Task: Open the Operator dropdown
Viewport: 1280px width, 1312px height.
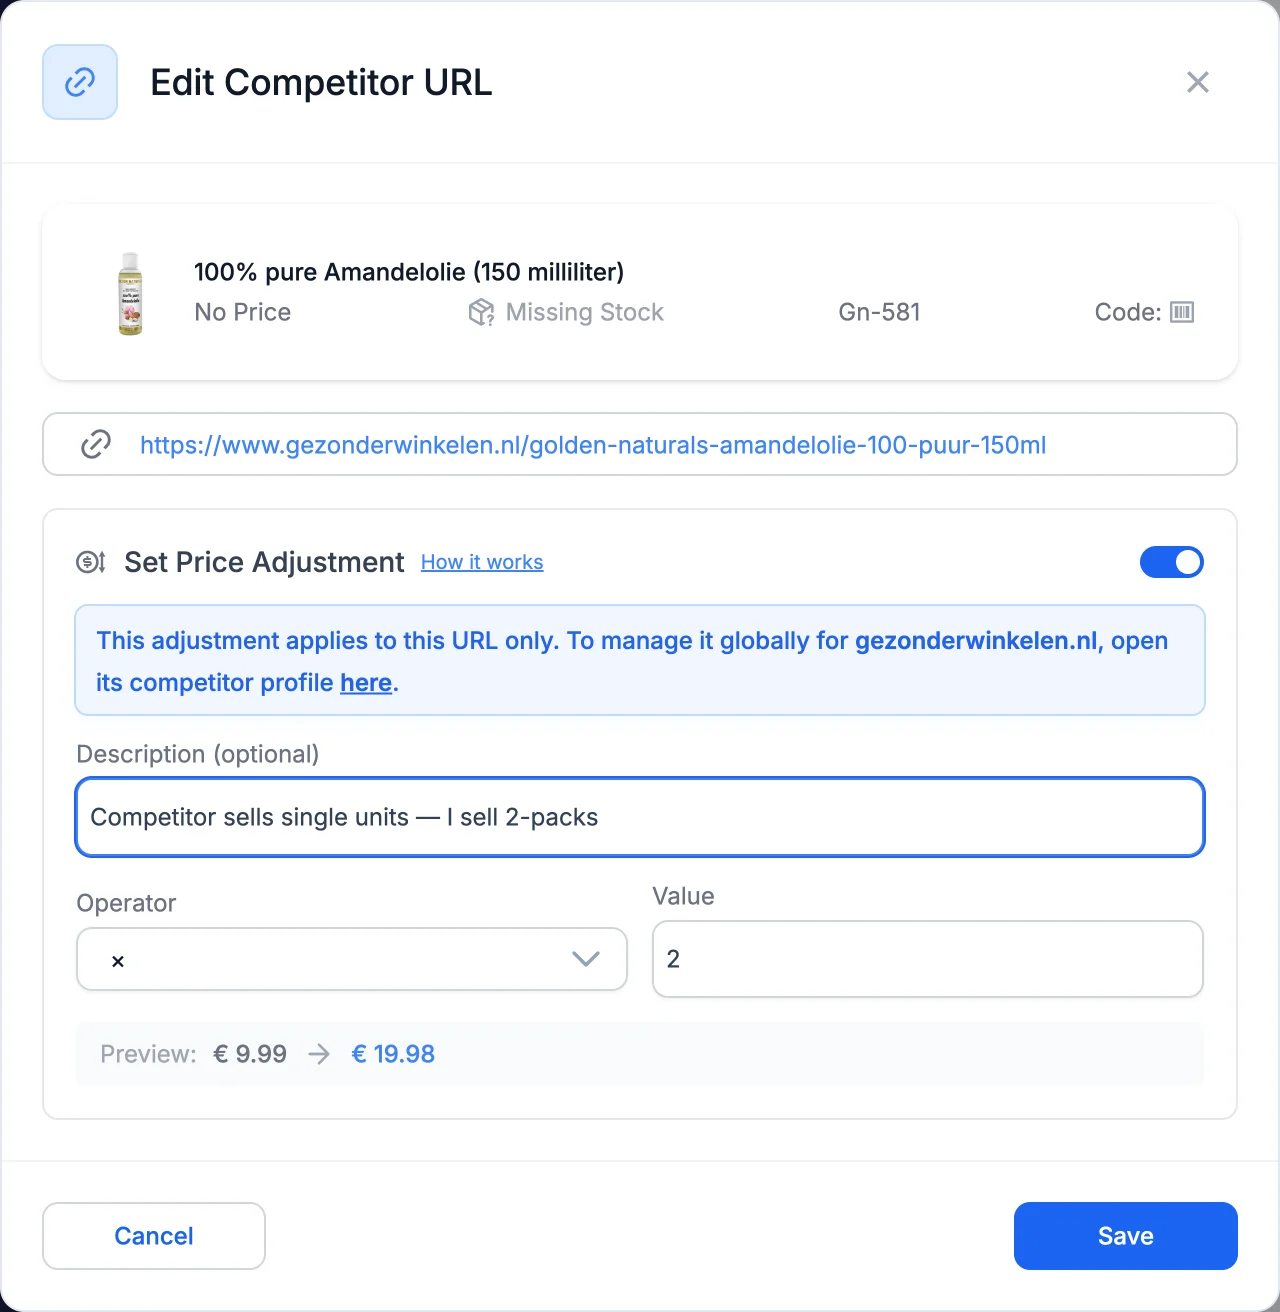Action: [x=352, y=959]
